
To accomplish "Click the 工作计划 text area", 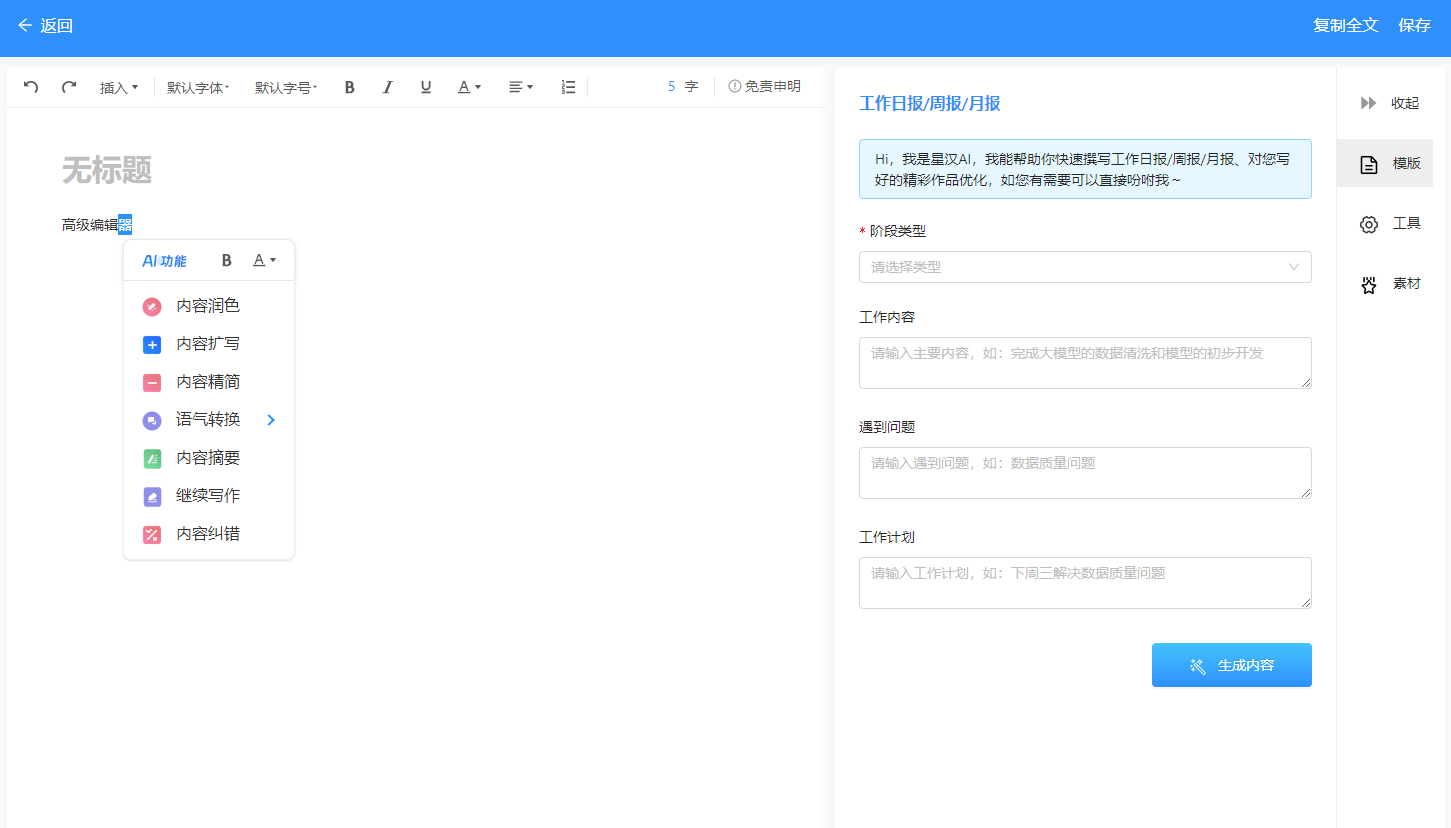I will point(1085,583).
